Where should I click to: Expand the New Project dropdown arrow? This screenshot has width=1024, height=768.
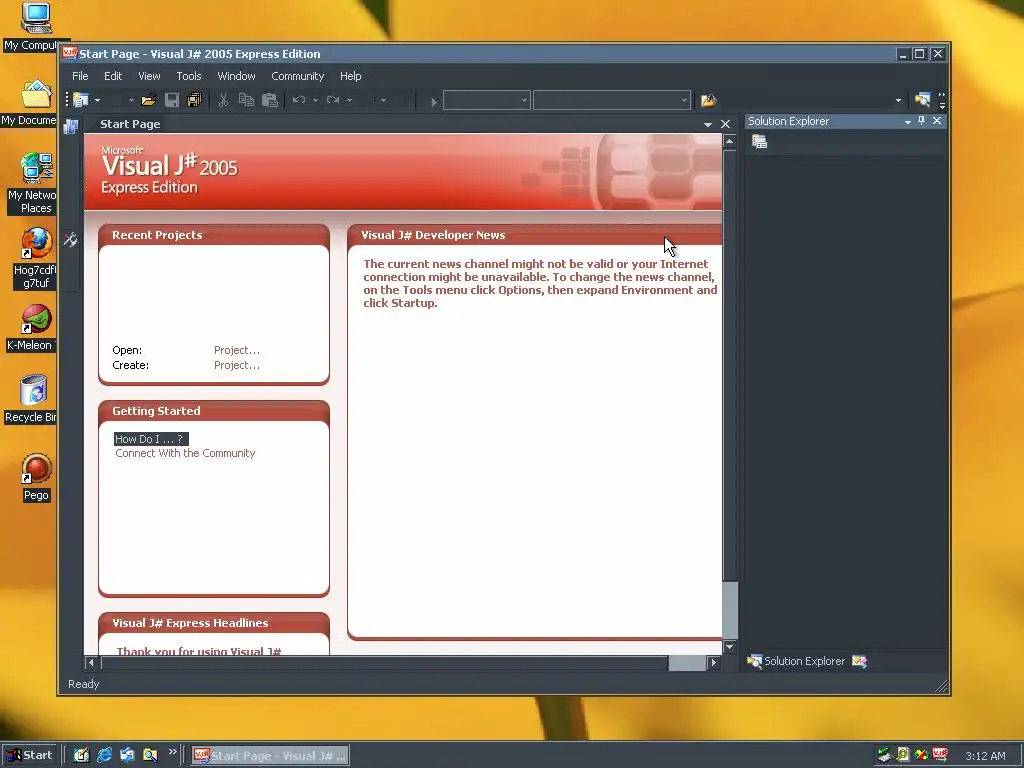(x=97, y=101)
